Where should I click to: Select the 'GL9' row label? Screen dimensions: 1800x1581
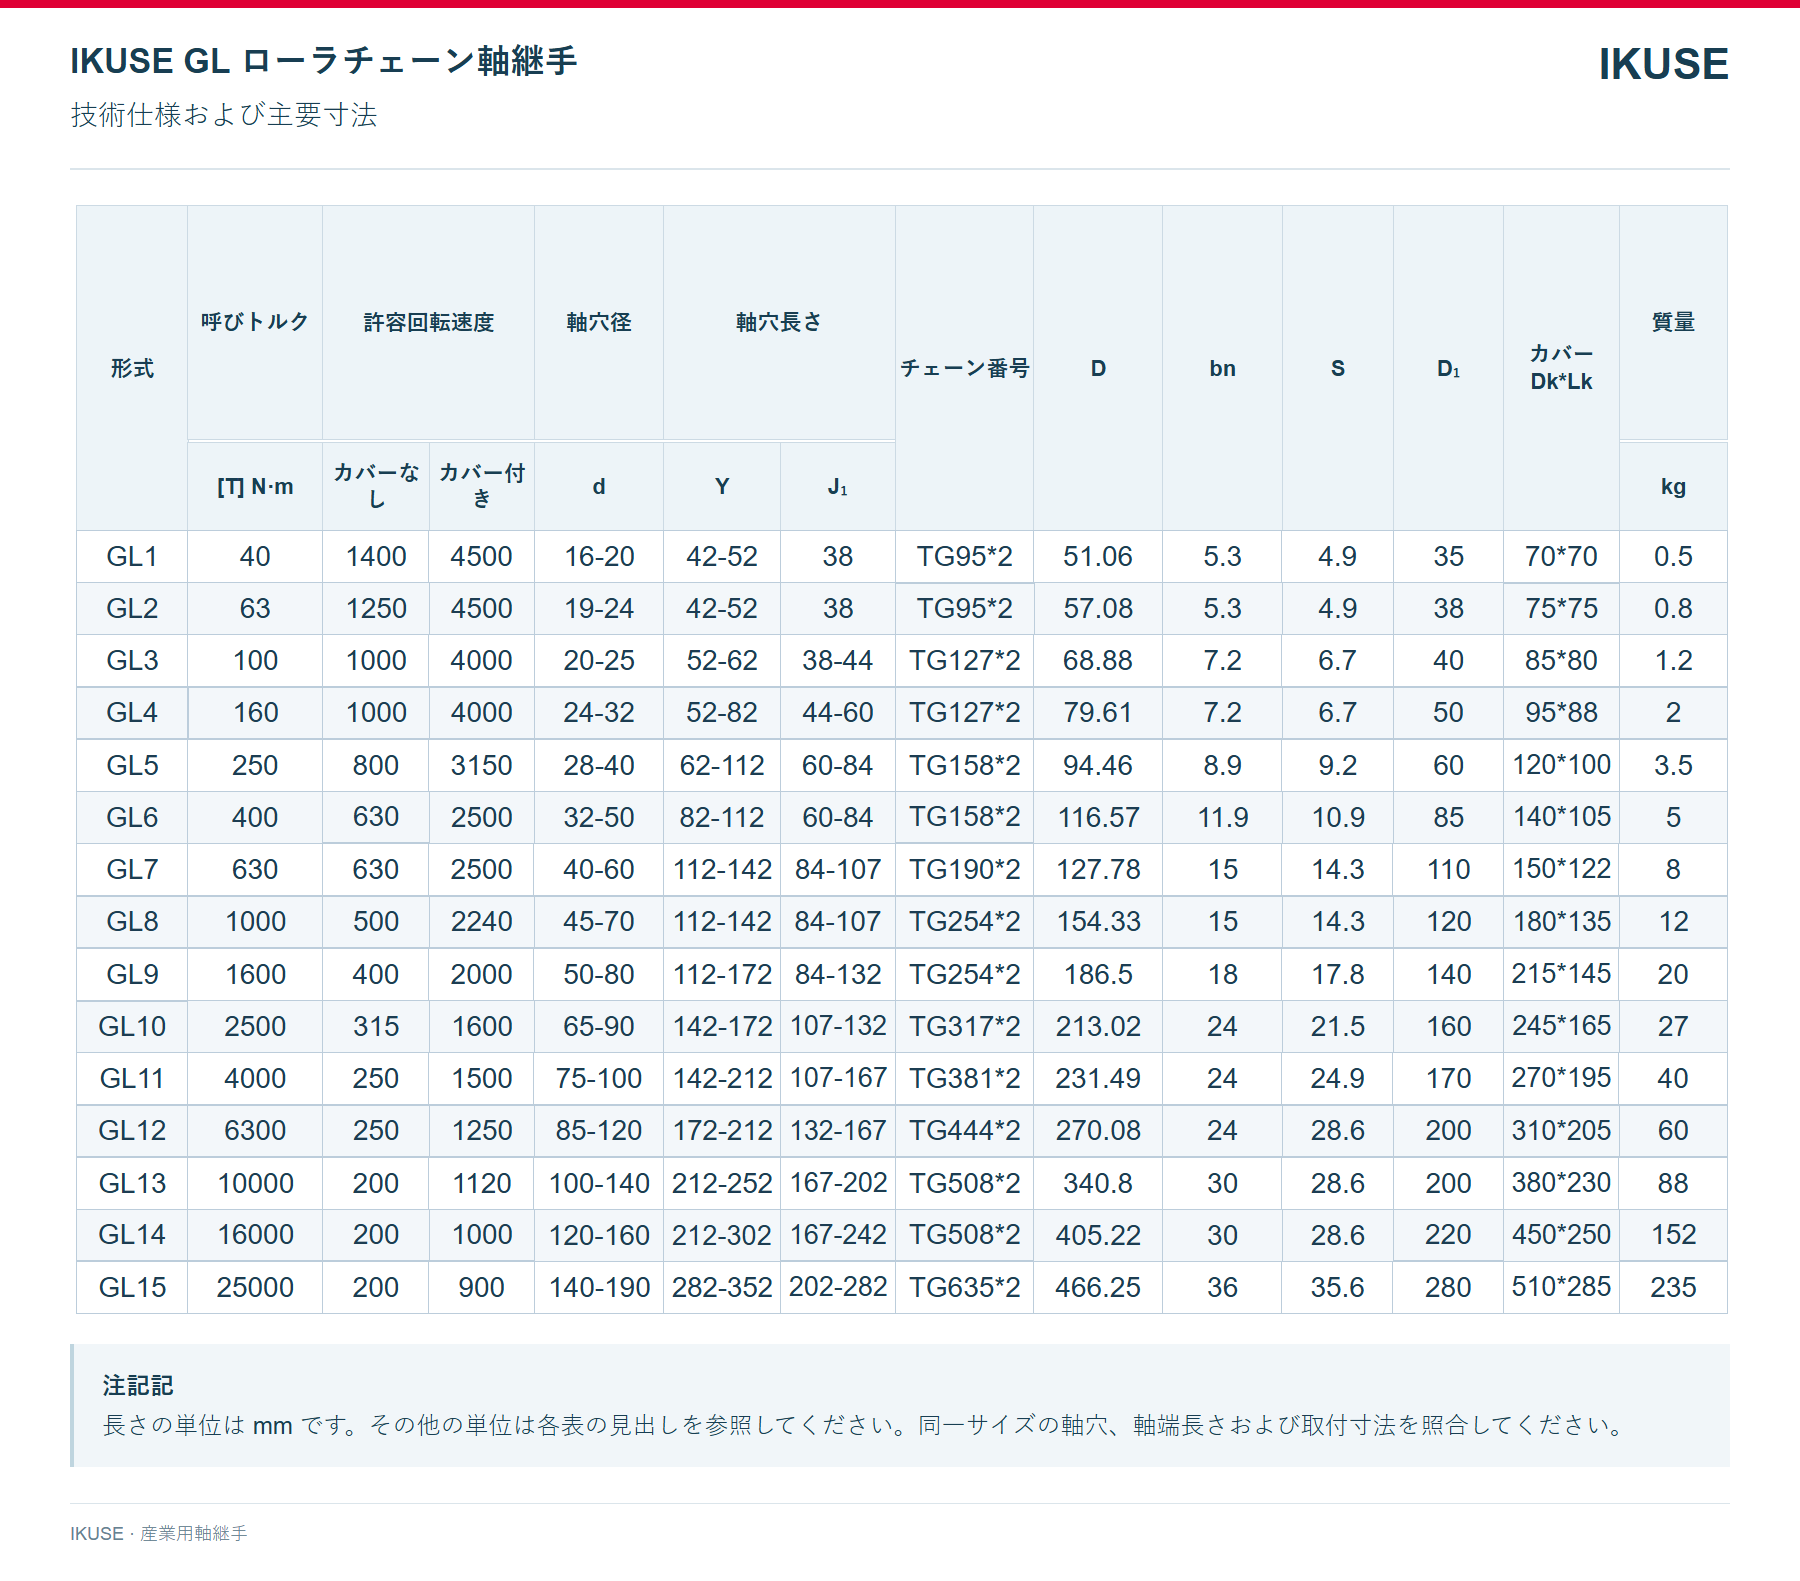point(132,975)
